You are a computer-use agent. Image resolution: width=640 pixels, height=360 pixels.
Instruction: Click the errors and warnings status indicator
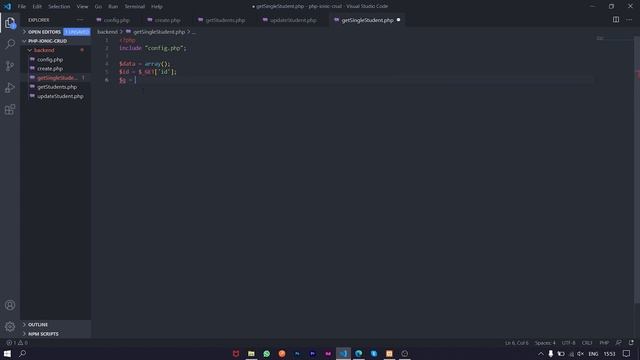point(17,342)
